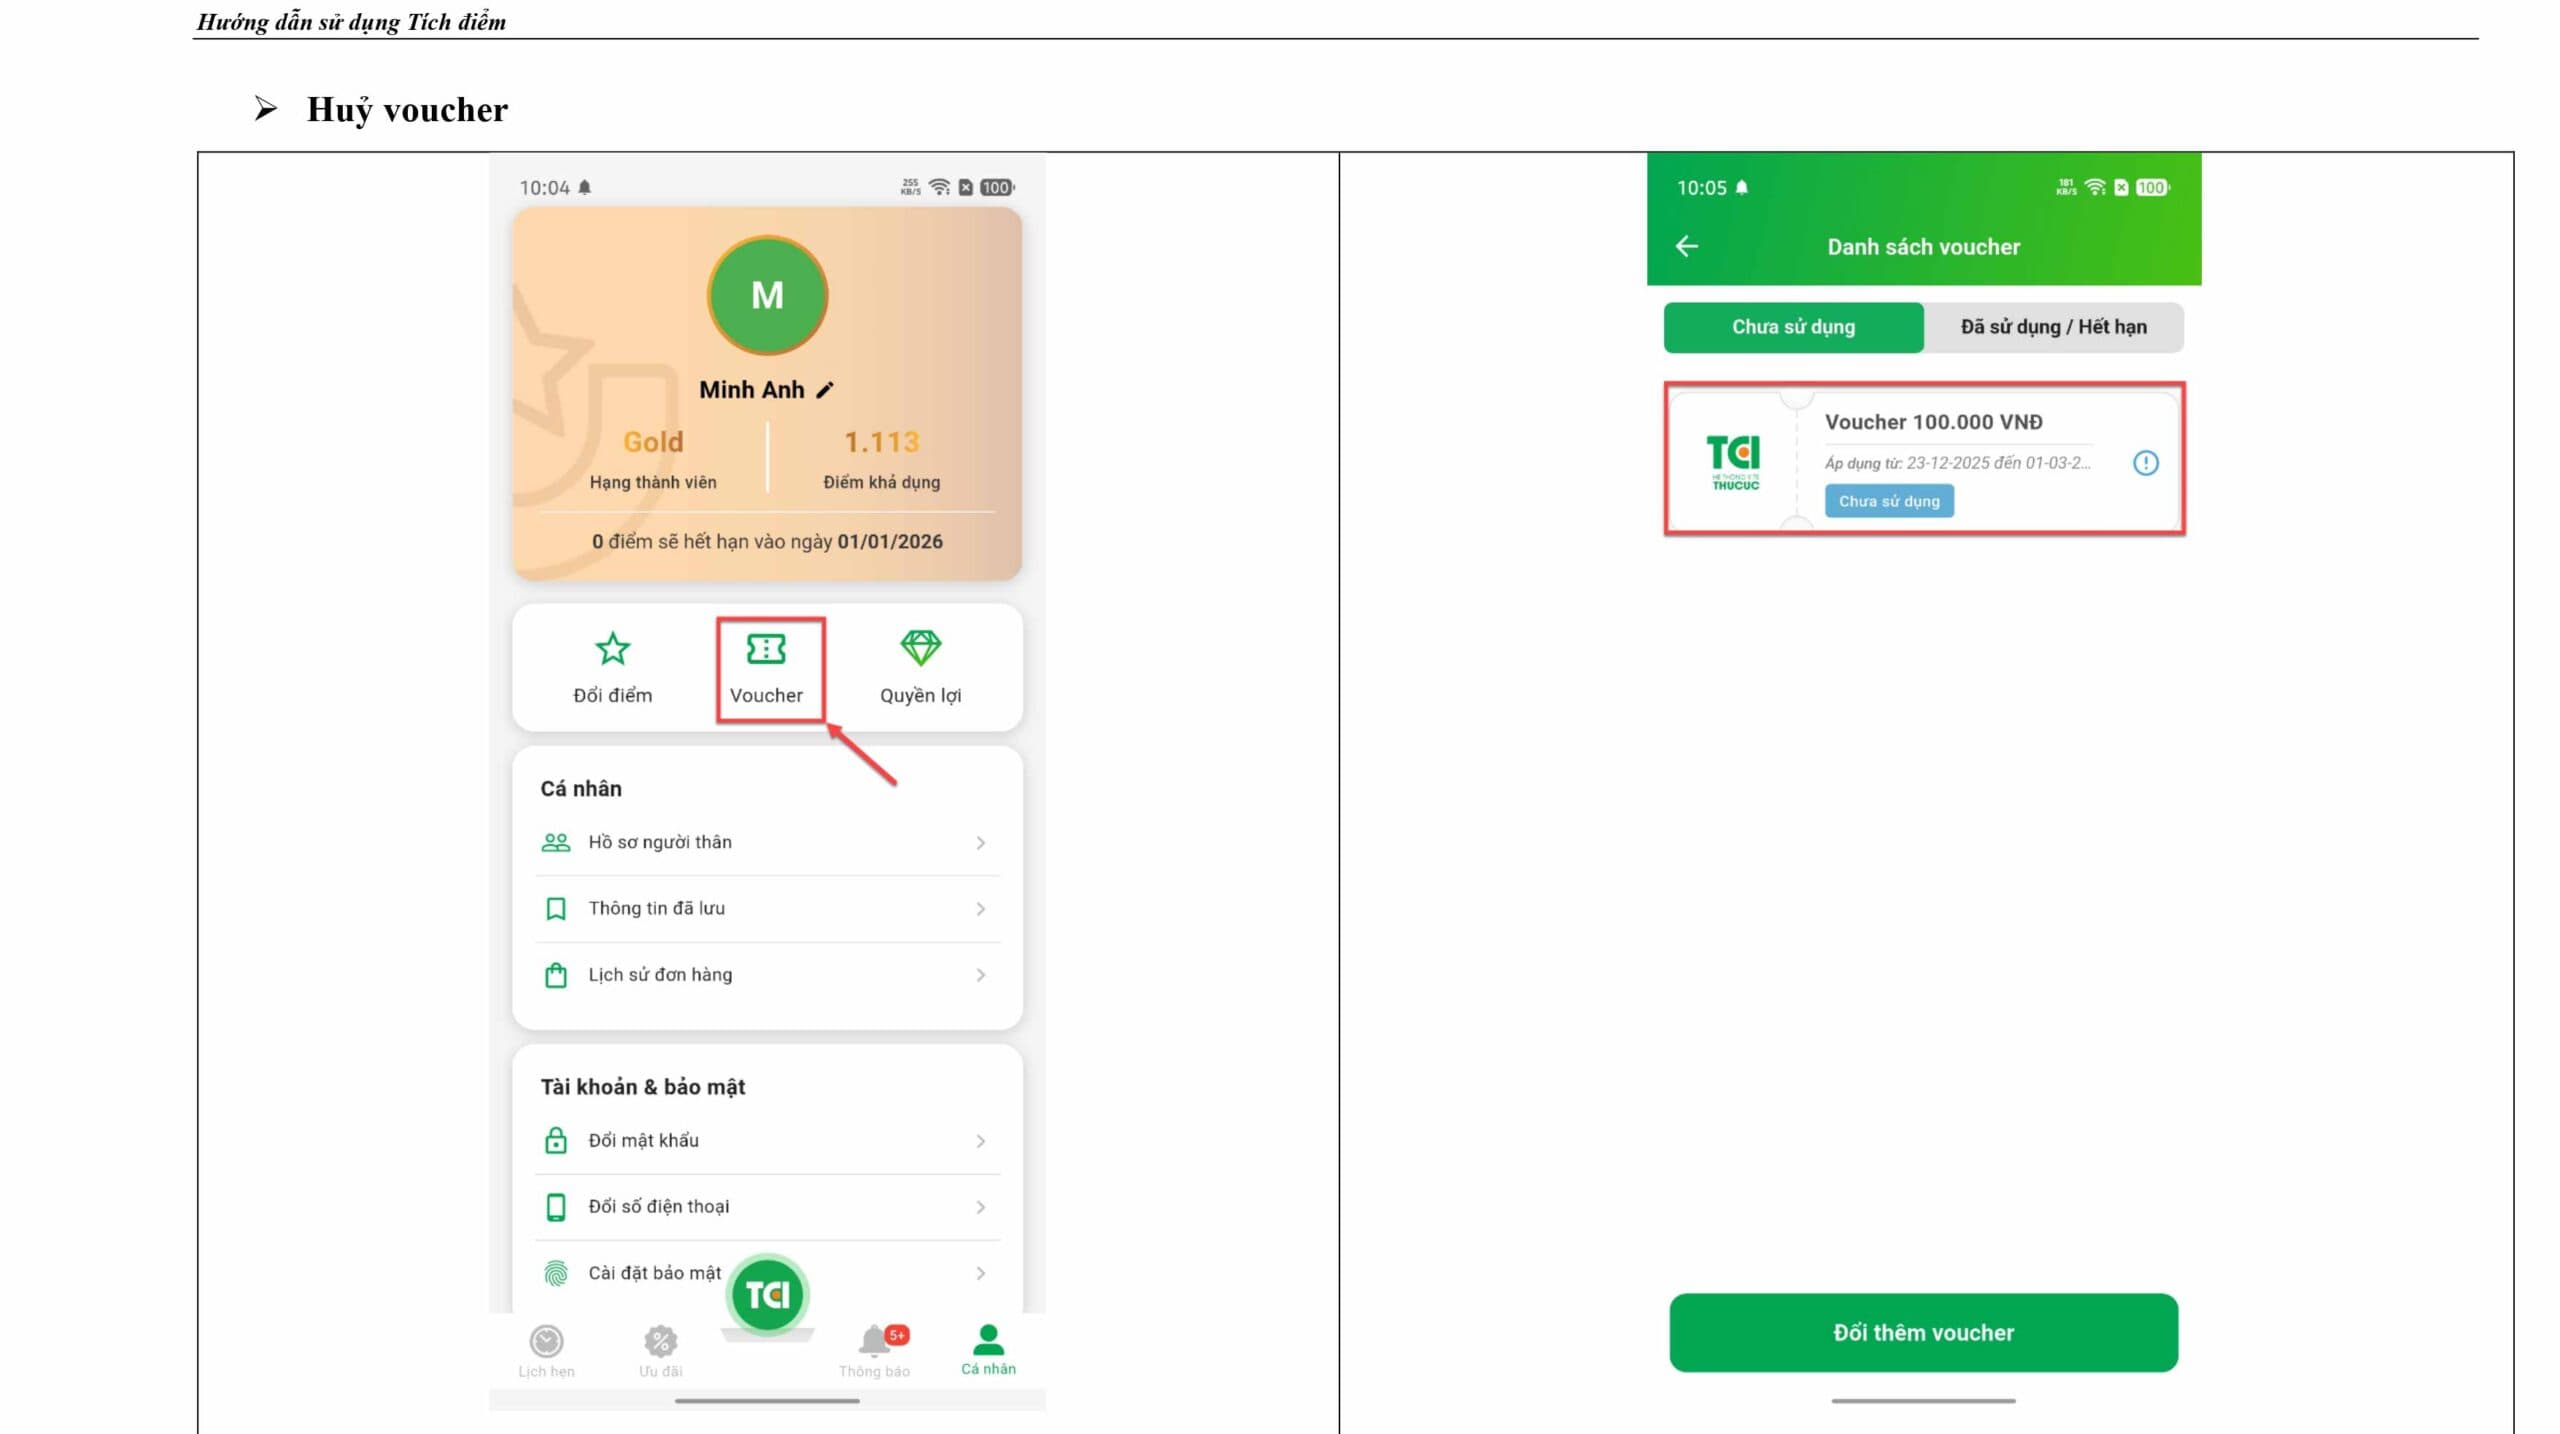Viewport: 2560px width, 1434px height.
Task: Tap the voucher info exclamation icon
Action: [x=2146, y=462]
